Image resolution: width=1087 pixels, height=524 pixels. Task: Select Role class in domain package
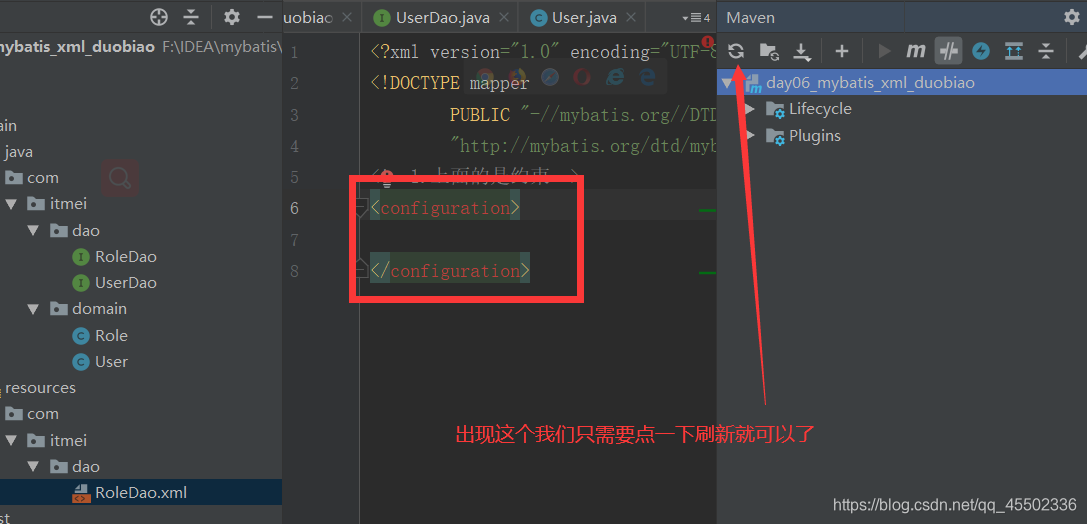111,335
